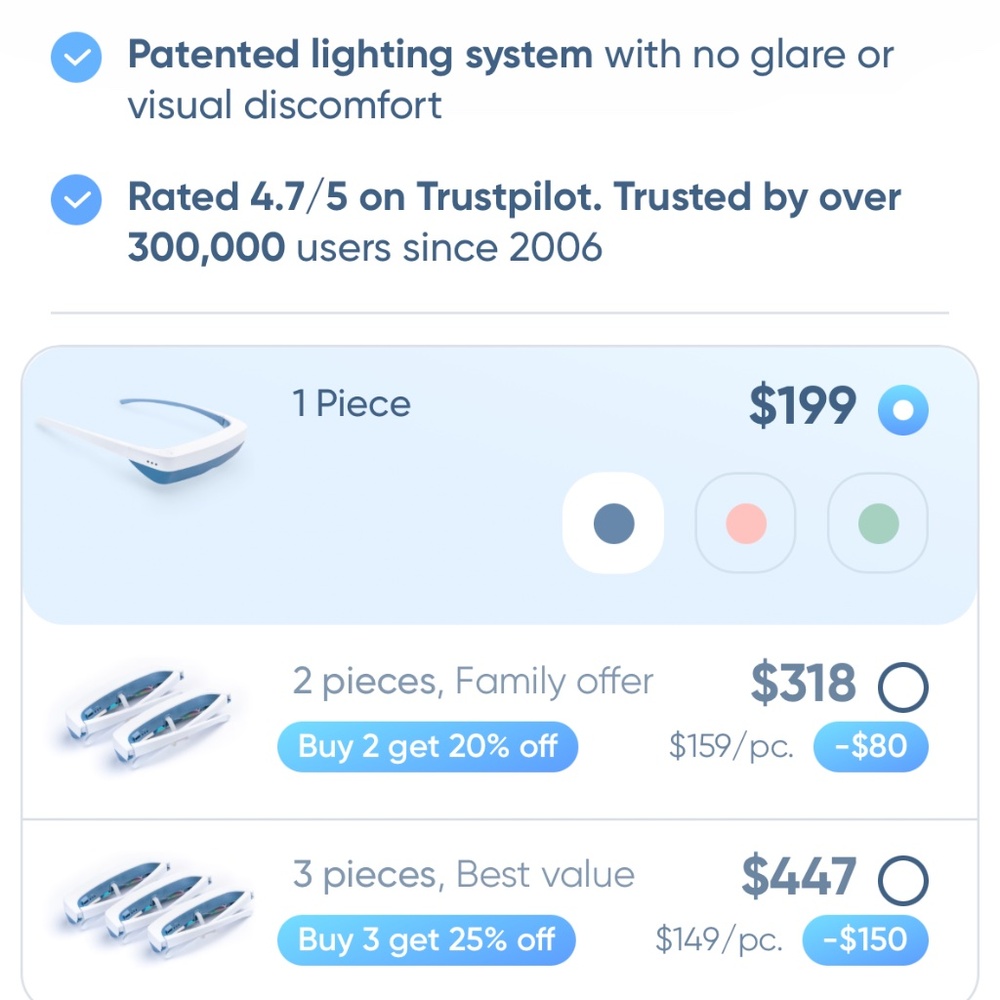
Task: Click the $149 per piece price text
Action: click(722, 940)
